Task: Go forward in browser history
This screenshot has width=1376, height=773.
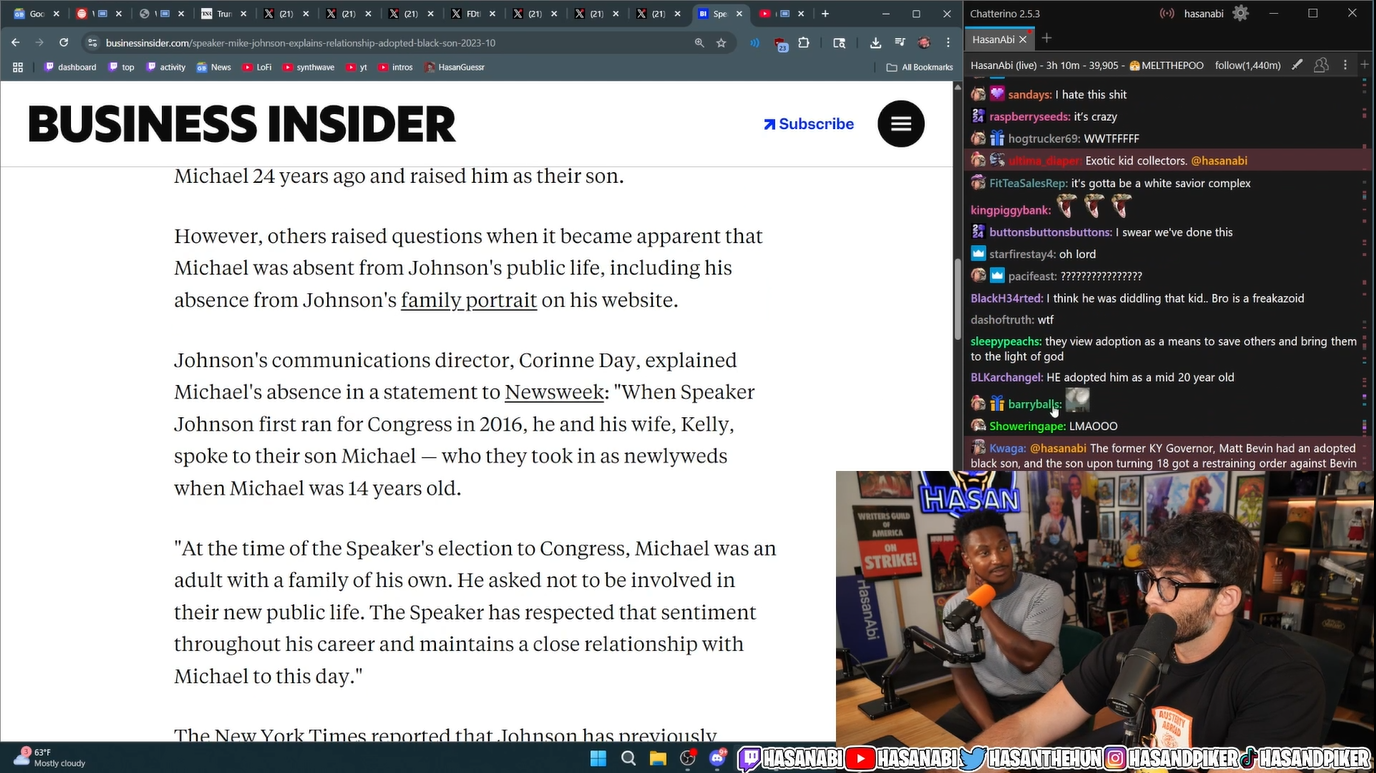Action: (x=39, y=43)
